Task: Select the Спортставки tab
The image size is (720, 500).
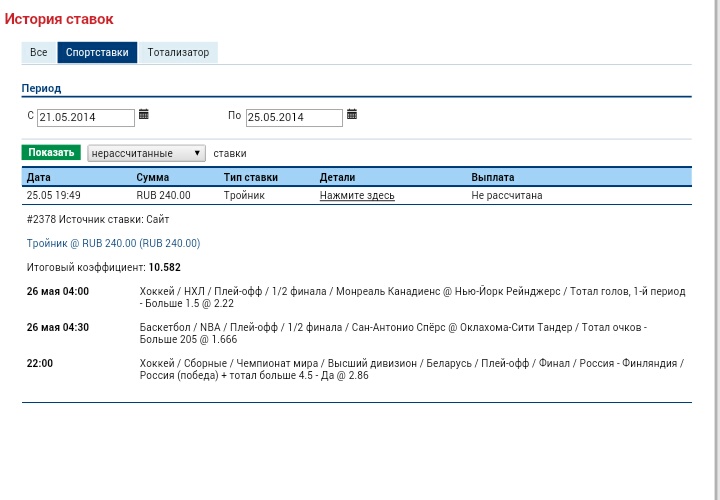Action: point(97,52)
